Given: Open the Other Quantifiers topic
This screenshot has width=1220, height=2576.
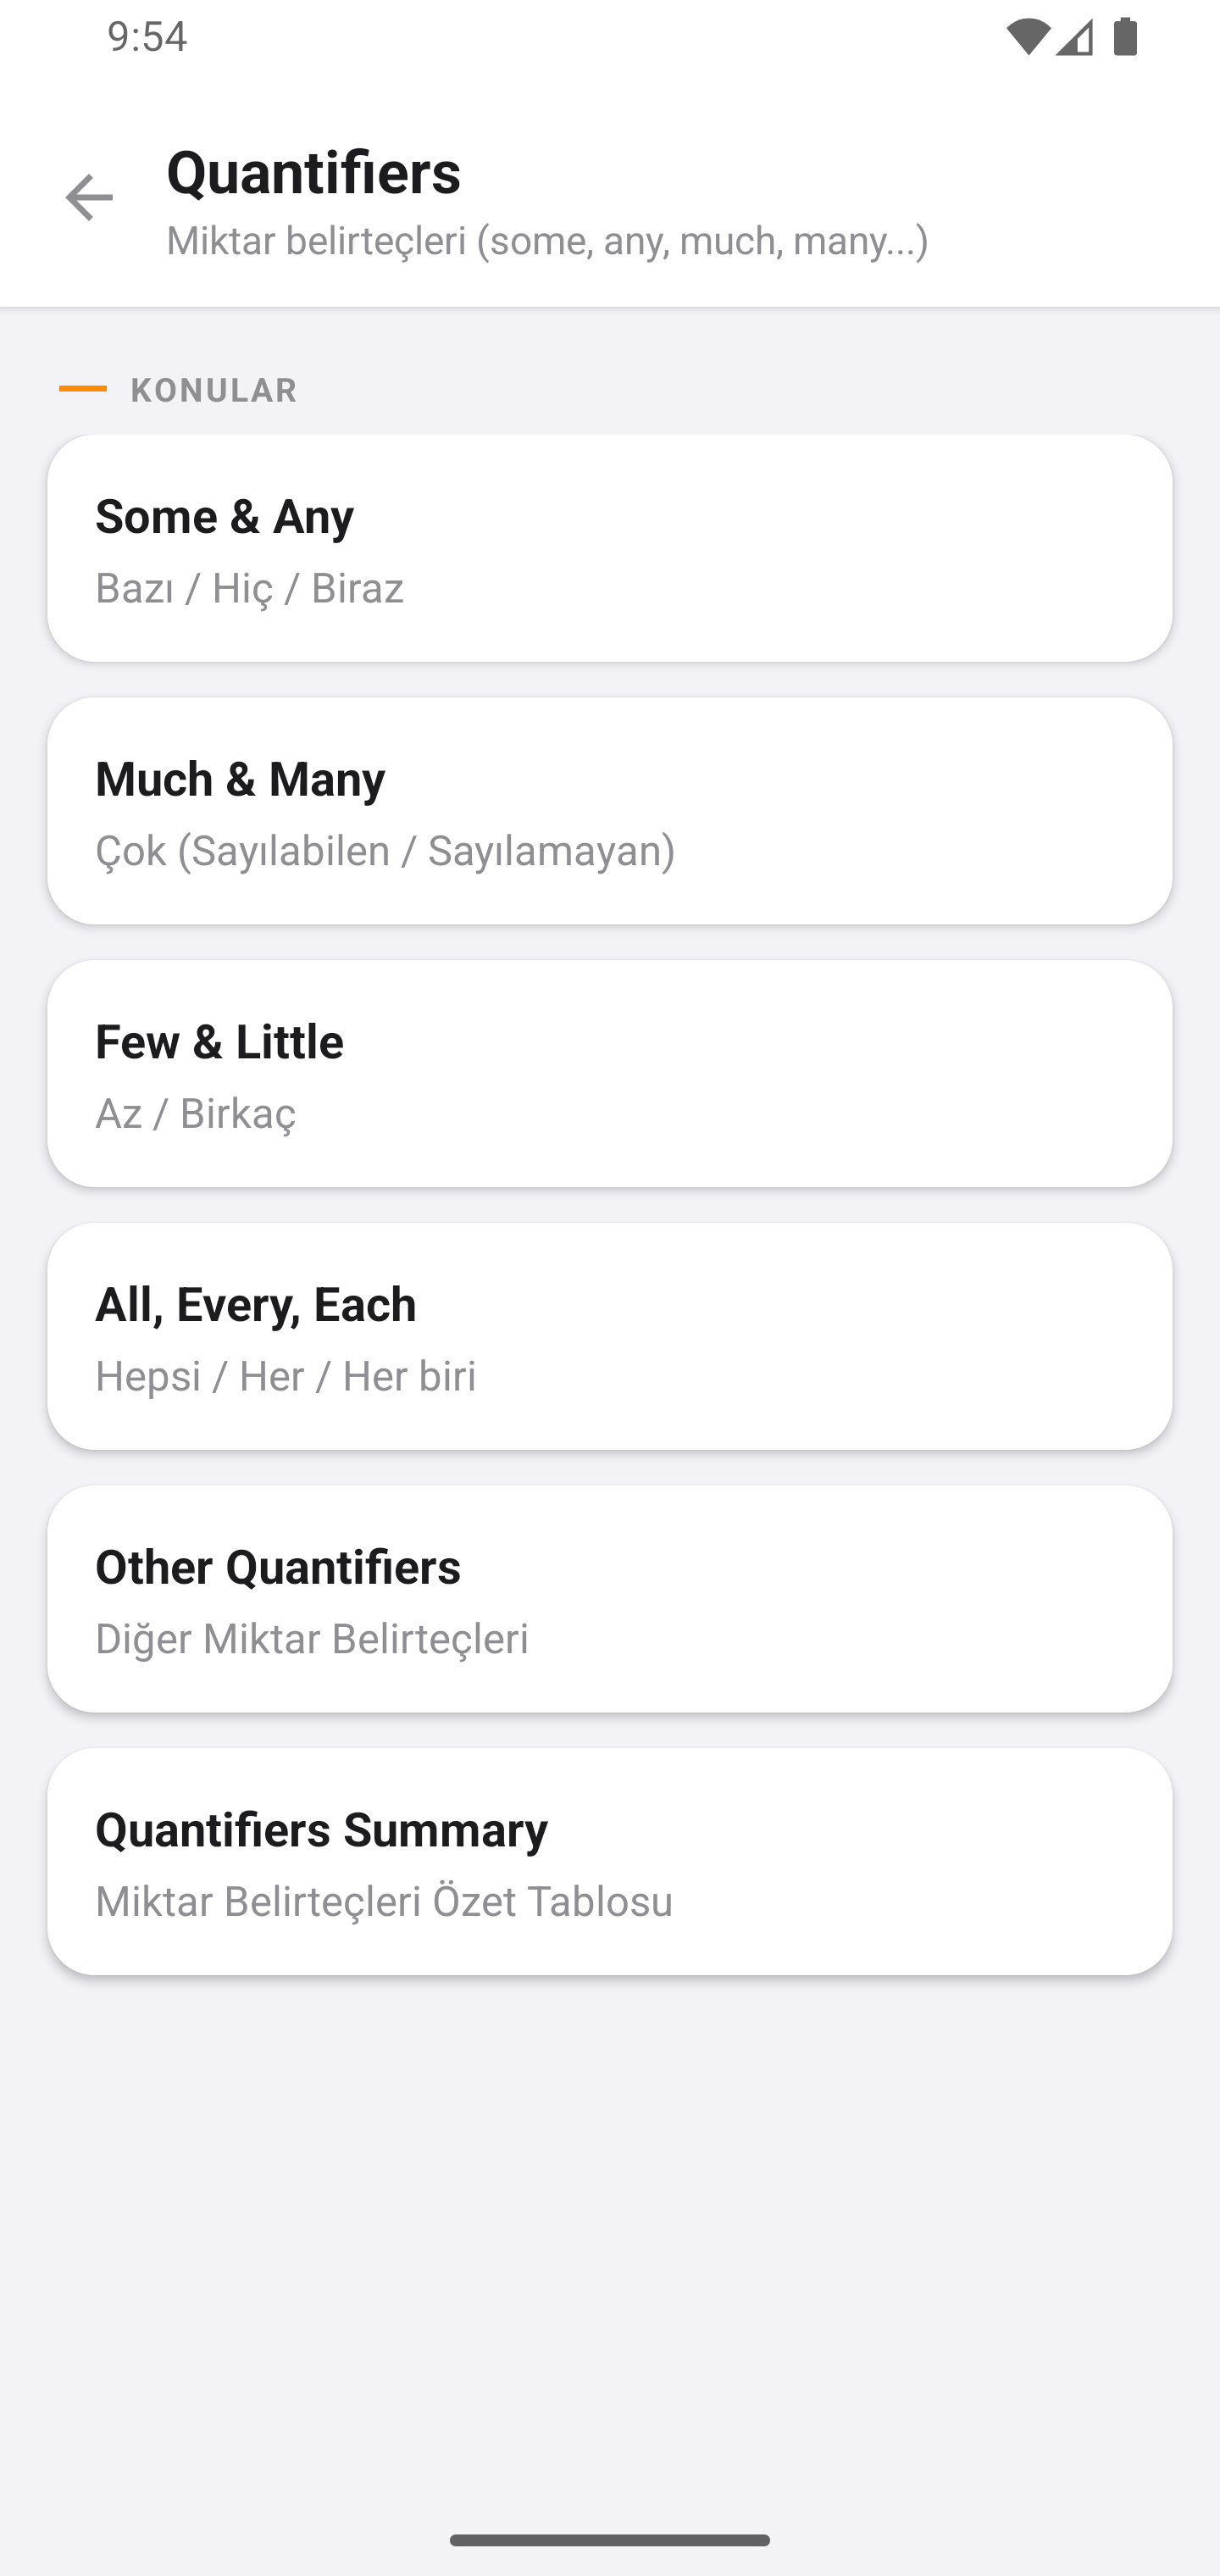Looking at the screenshot, I should (609, 1598).
